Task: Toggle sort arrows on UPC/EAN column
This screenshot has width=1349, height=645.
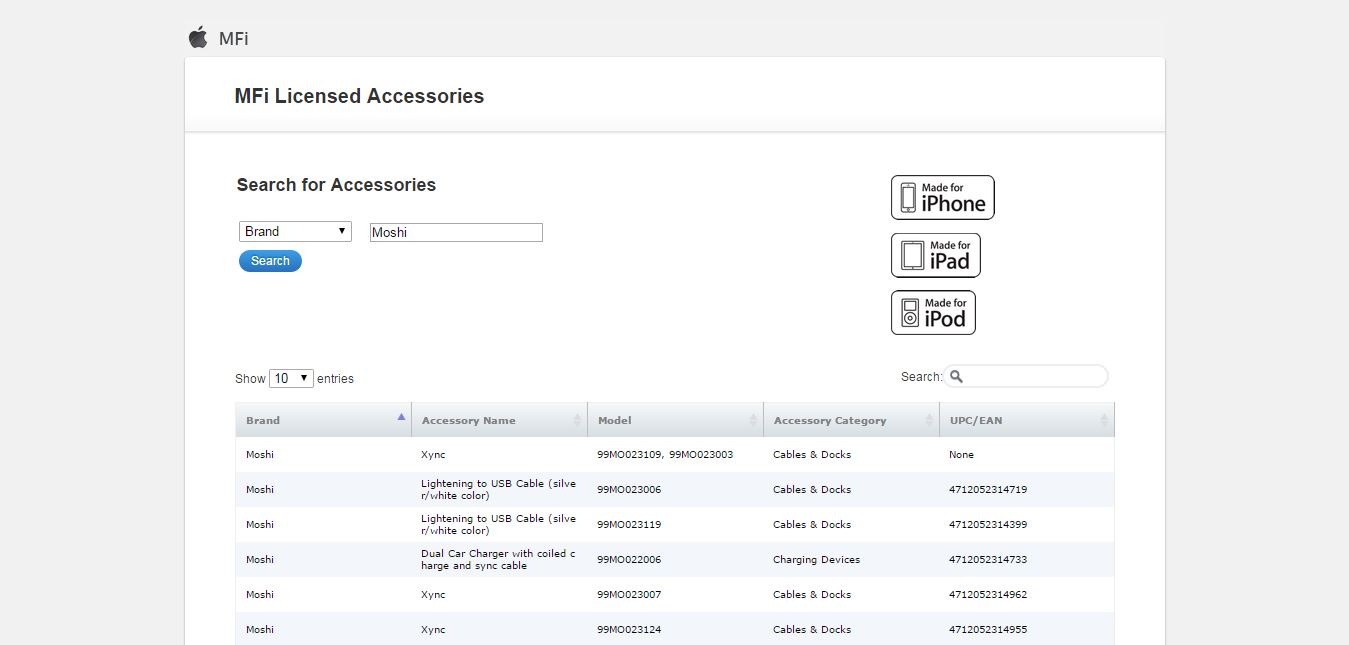Action: 1104,421
